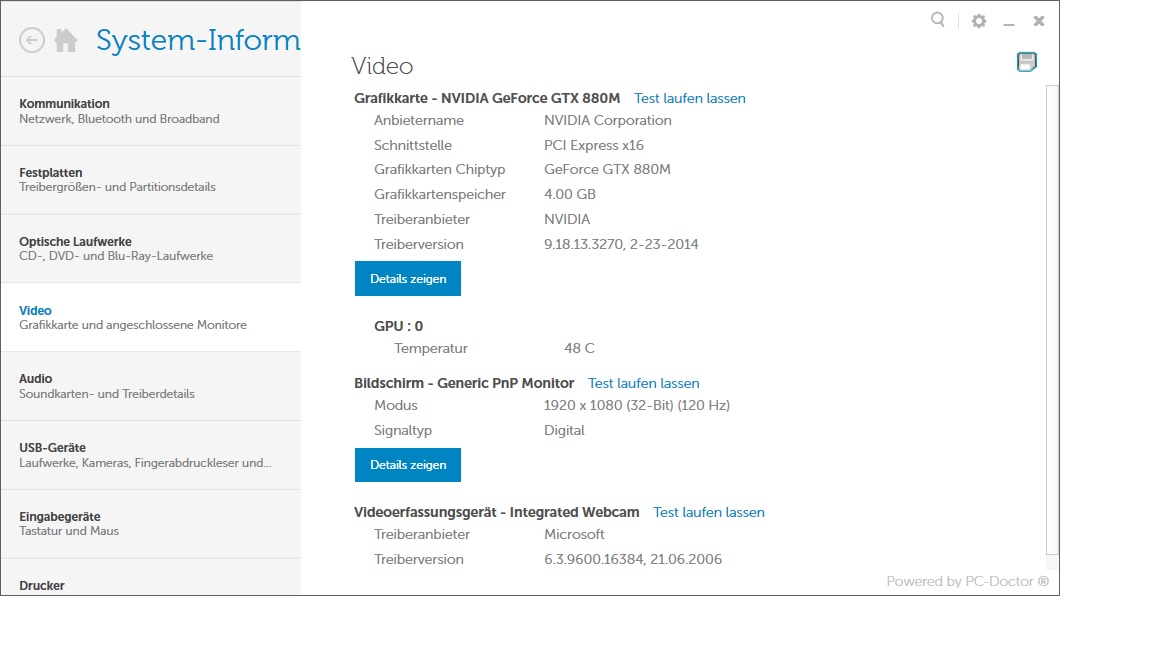
Task: Click the back arrow icon in header
Action: point(32,40)
